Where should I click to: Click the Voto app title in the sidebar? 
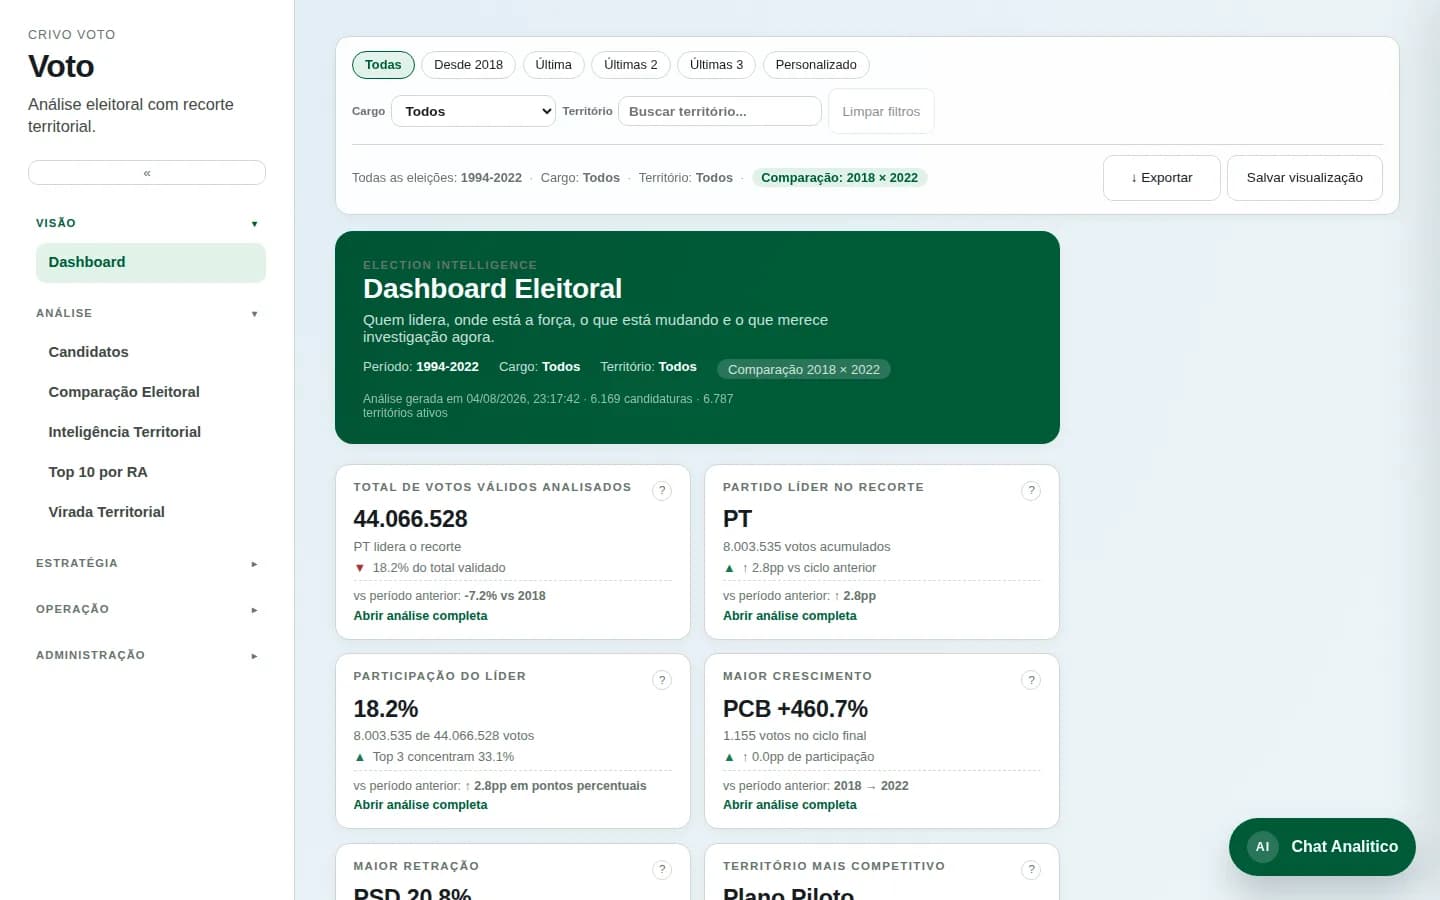coord(61,66)
